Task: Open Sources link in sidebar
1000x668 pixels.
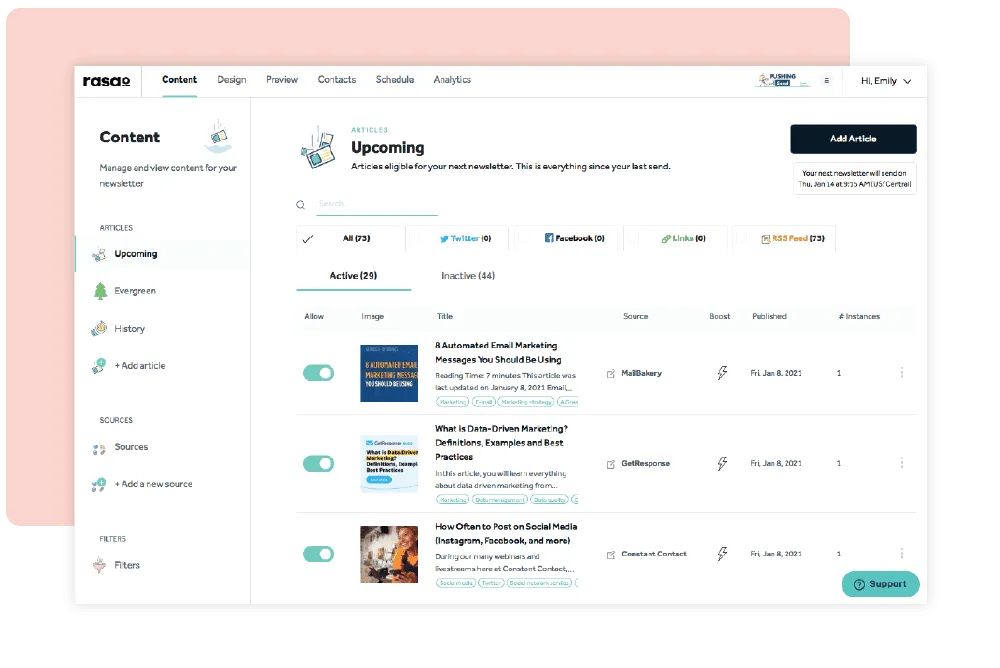Action: pos(131,447)
